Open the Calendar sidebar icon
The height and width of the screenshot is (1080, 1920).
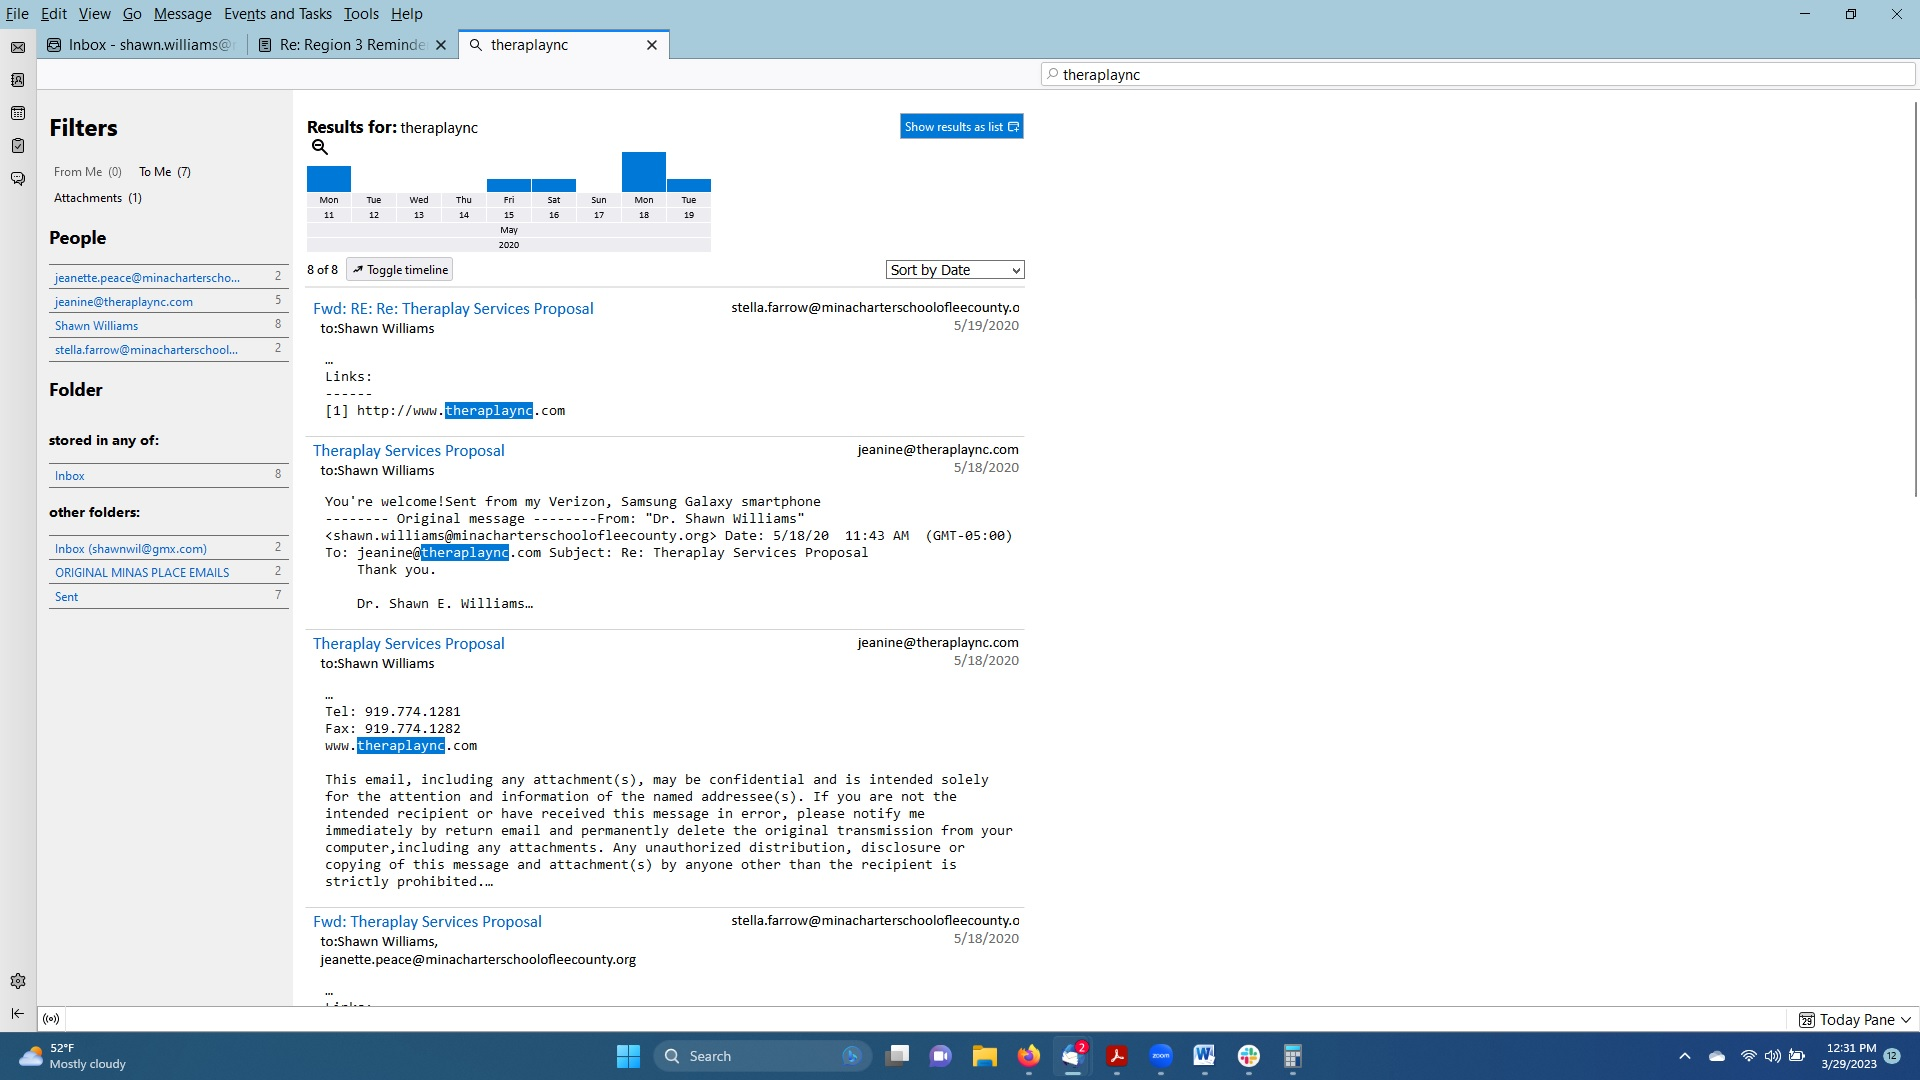point(18,113)
